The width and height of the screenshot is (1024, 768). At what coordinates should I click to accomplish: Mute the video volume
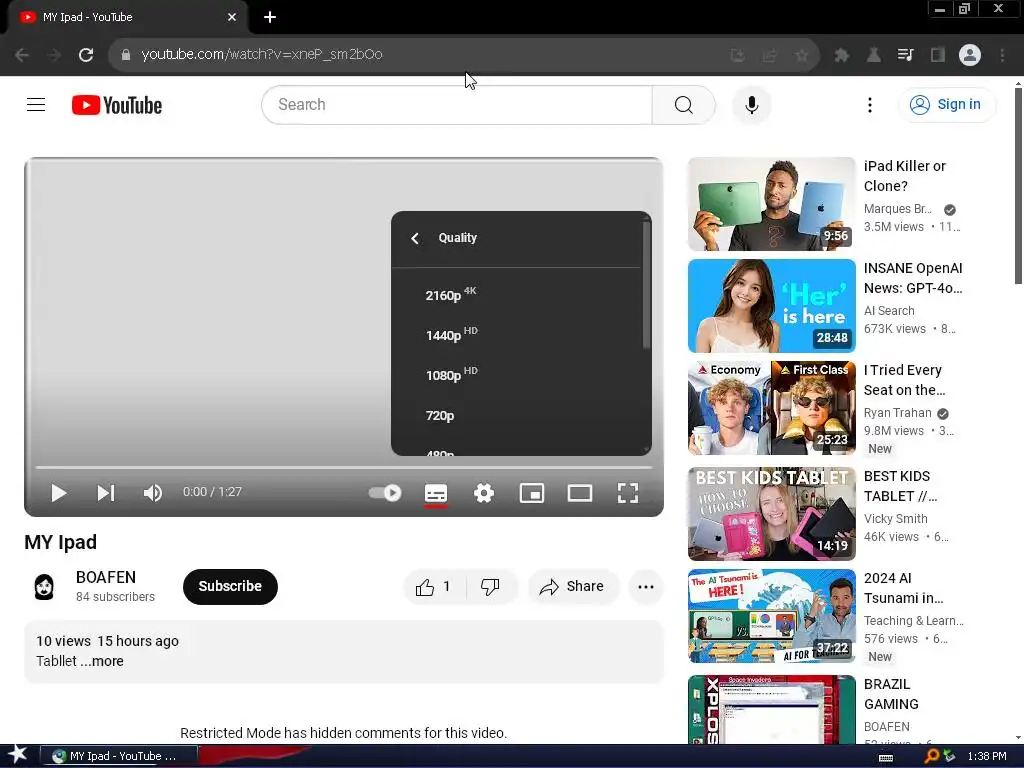[x=152, y=492]
